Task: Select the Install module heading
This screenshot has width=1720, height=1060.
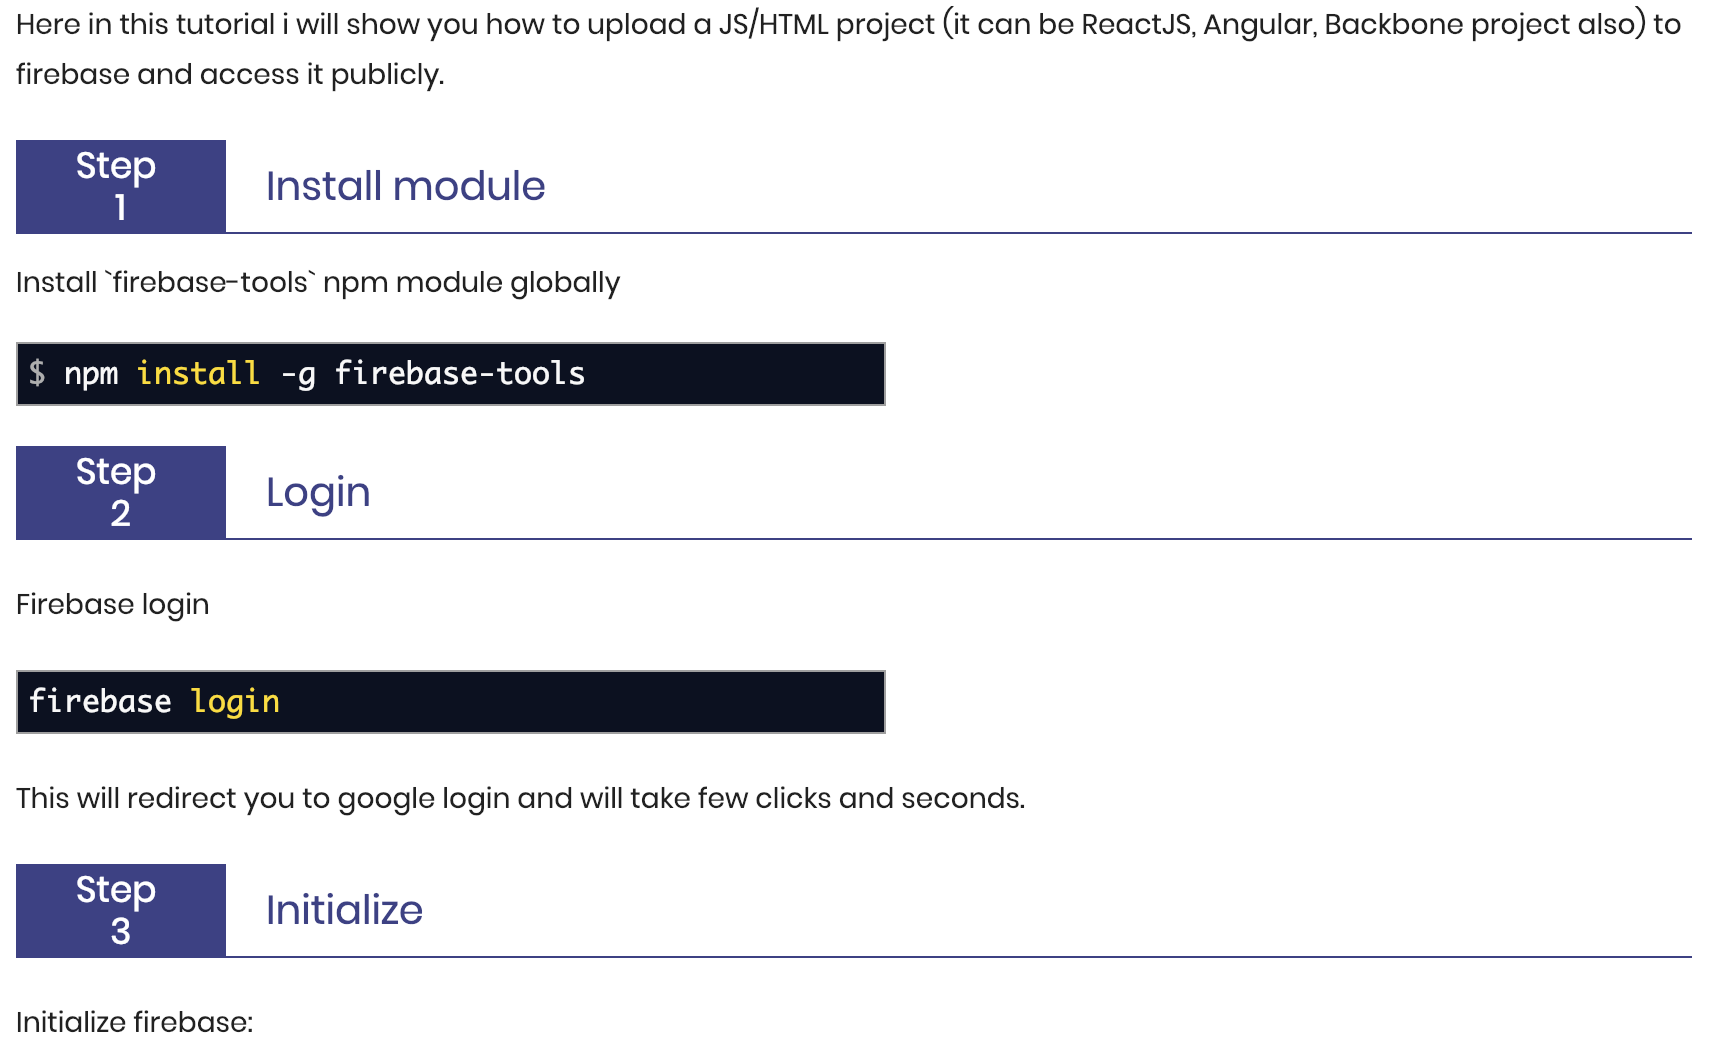Action: (x=405, y=186)
